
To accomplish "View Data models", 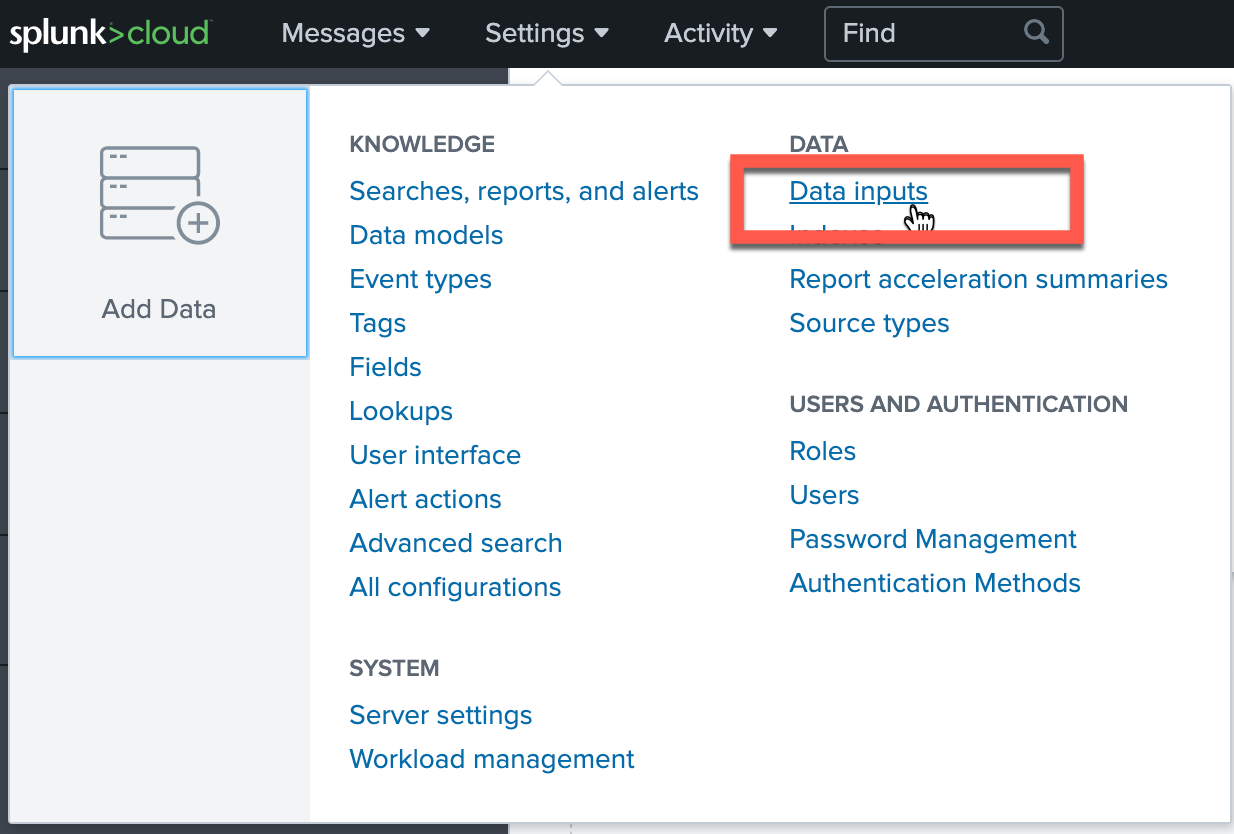I will (425, 235).
